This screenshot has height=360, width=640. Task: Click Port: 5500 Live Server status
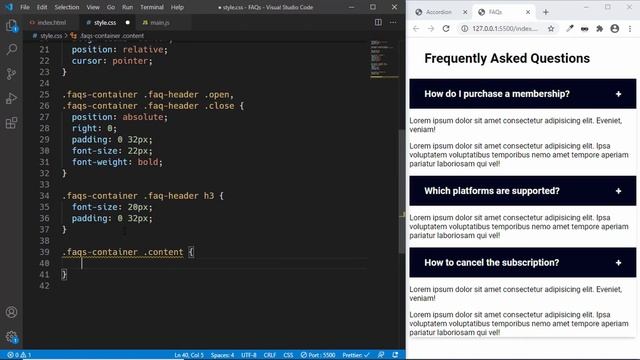(x=318, y=355)
